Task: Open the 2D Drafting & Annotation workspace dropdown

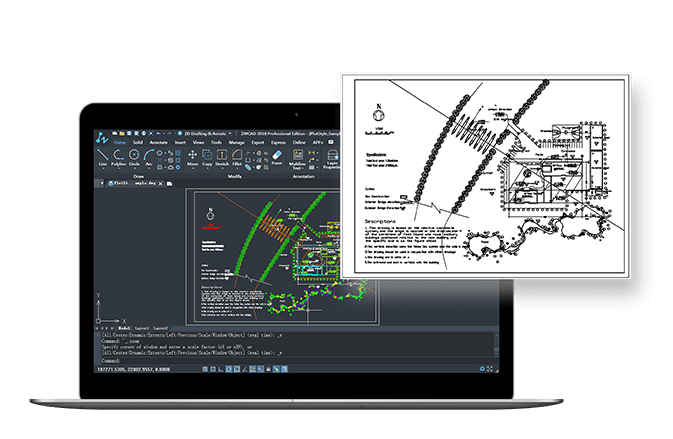Action: tap(201, 132)
